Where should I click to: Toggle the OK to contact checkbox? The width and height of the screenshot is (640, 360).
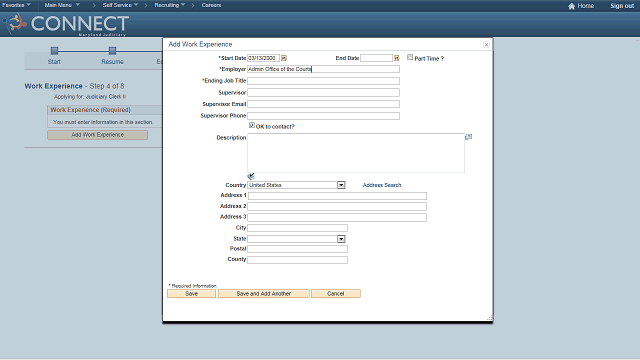[x=252, y=126]
